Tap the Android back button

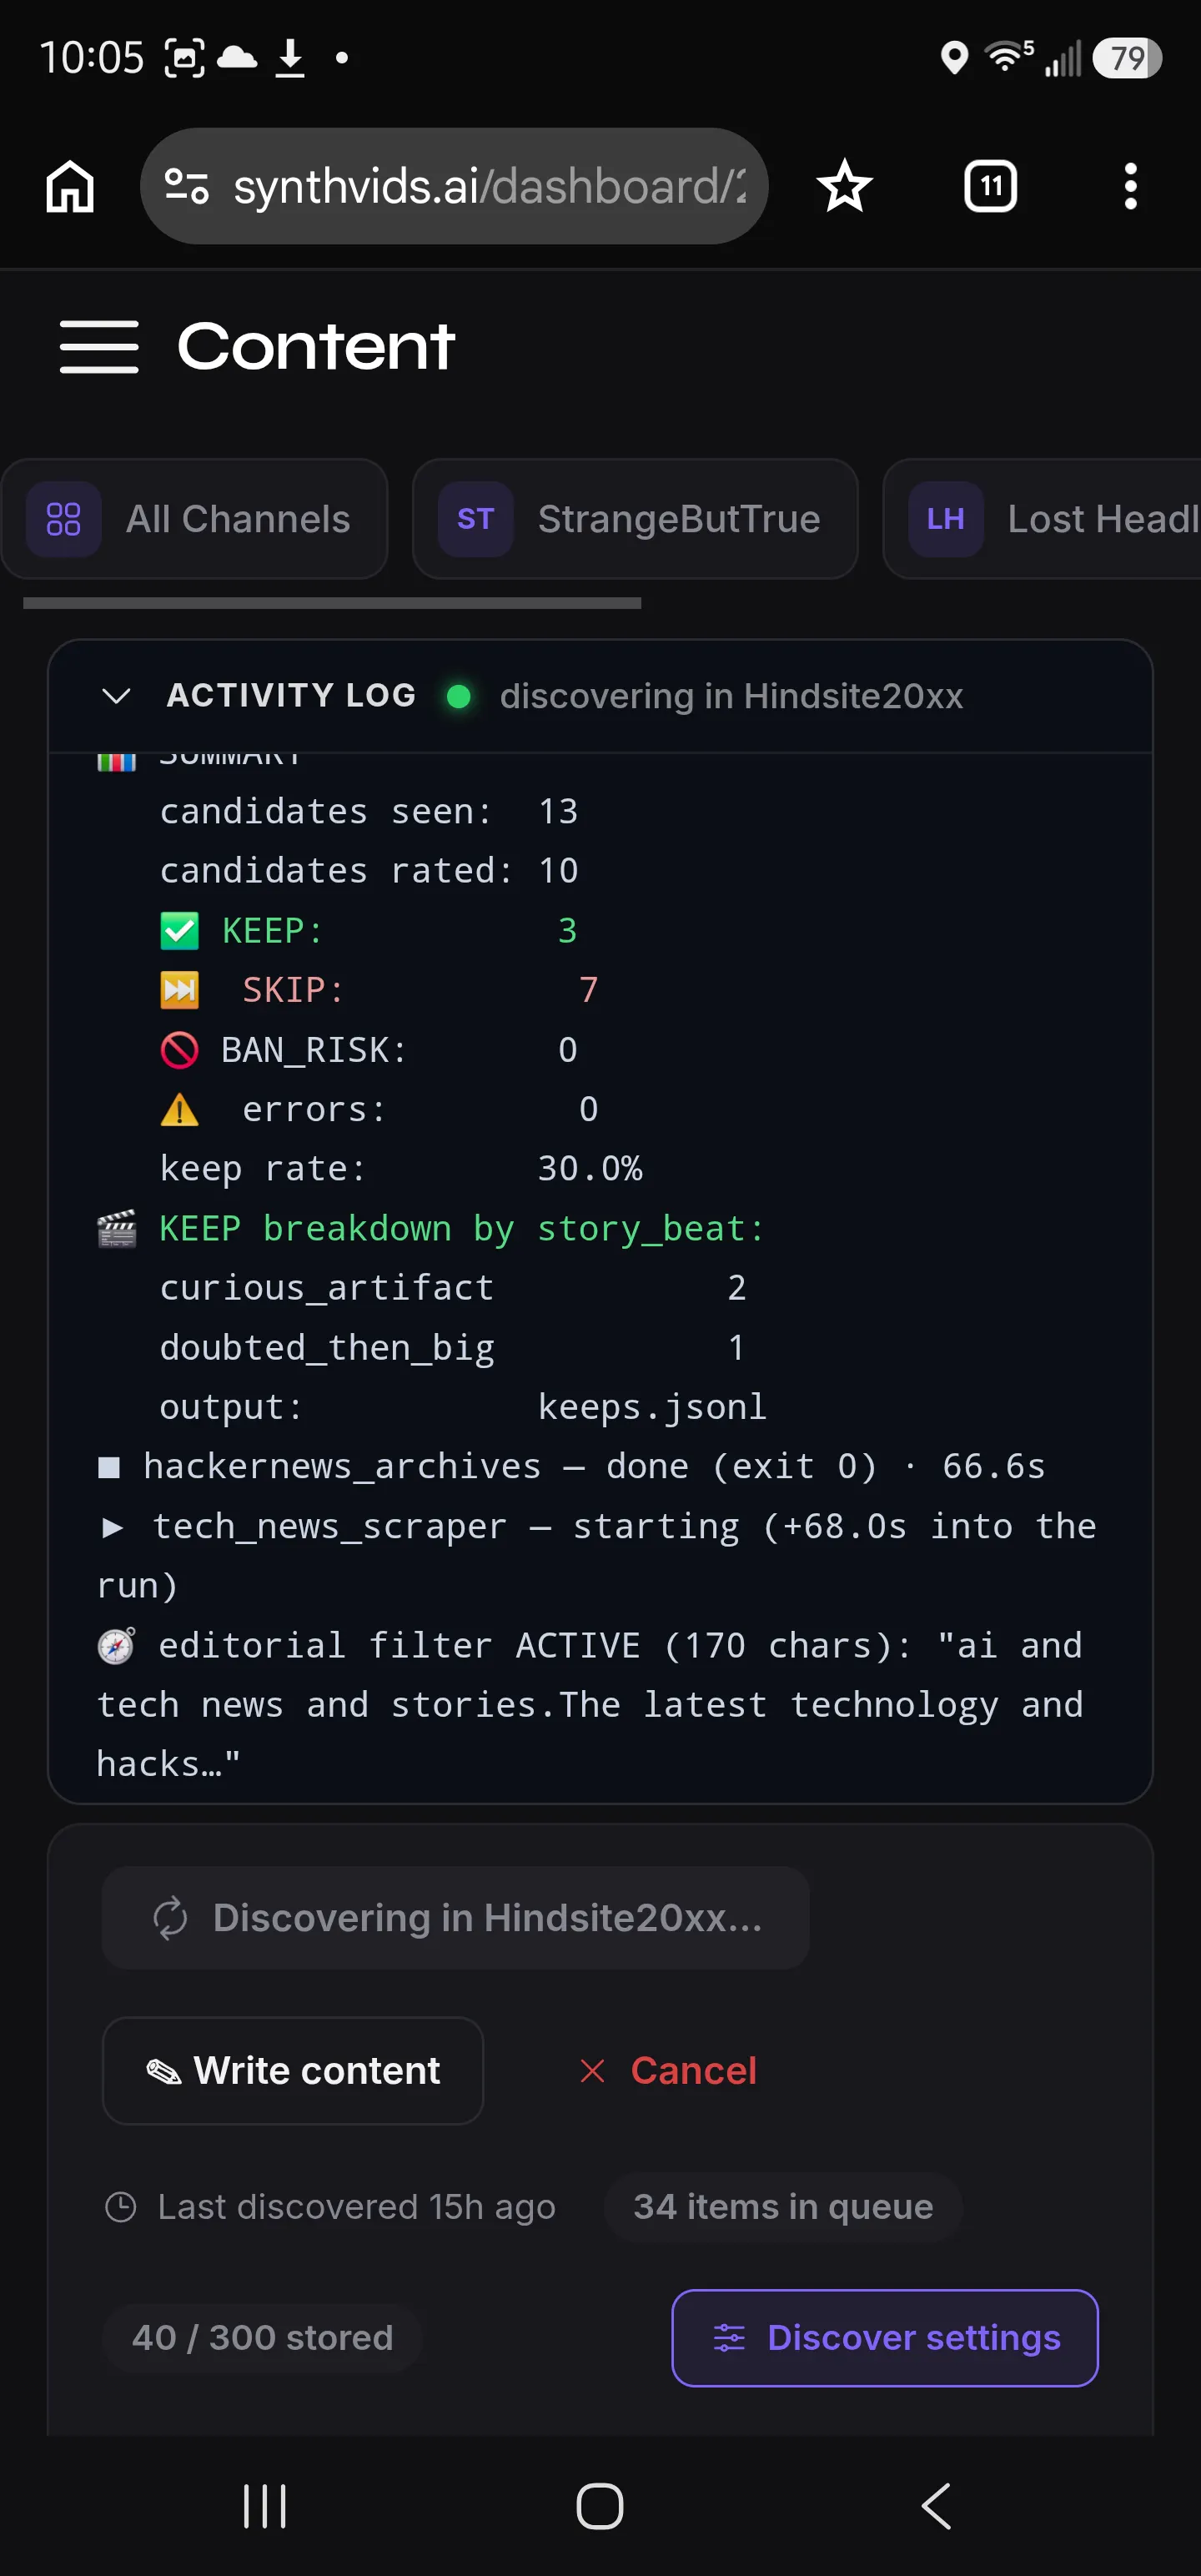936,2506
